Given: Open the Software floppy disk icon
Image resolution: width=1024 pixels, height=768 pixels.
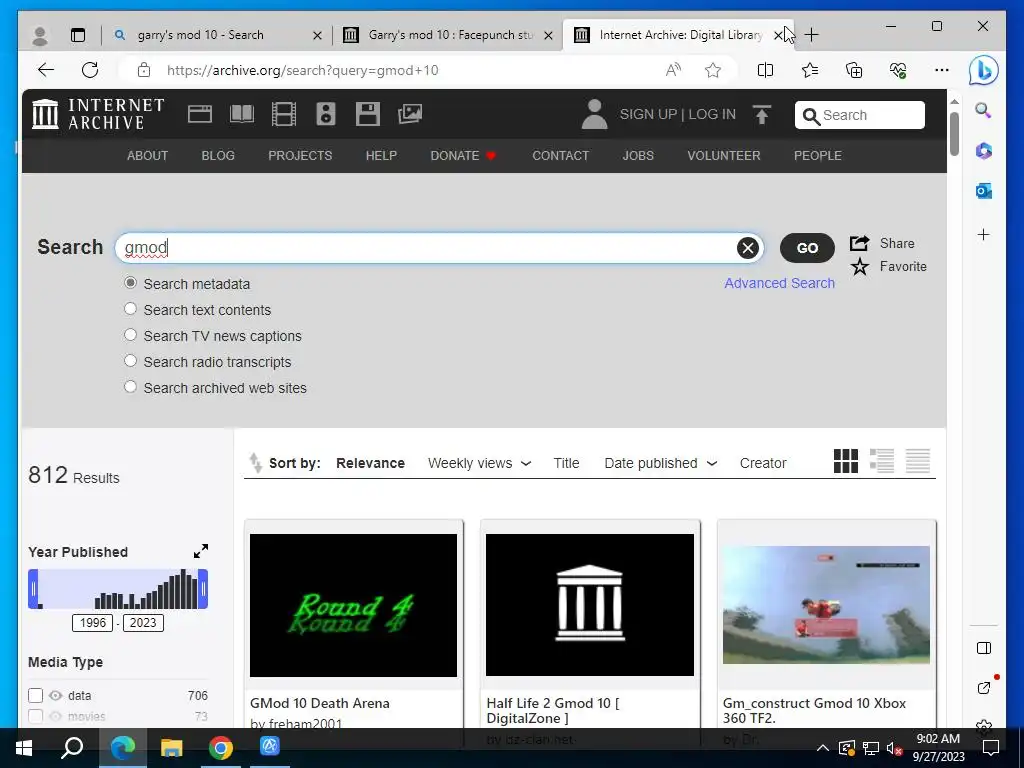Looking at the screenshot, I should pyautogui.click(x=368, y=114).
